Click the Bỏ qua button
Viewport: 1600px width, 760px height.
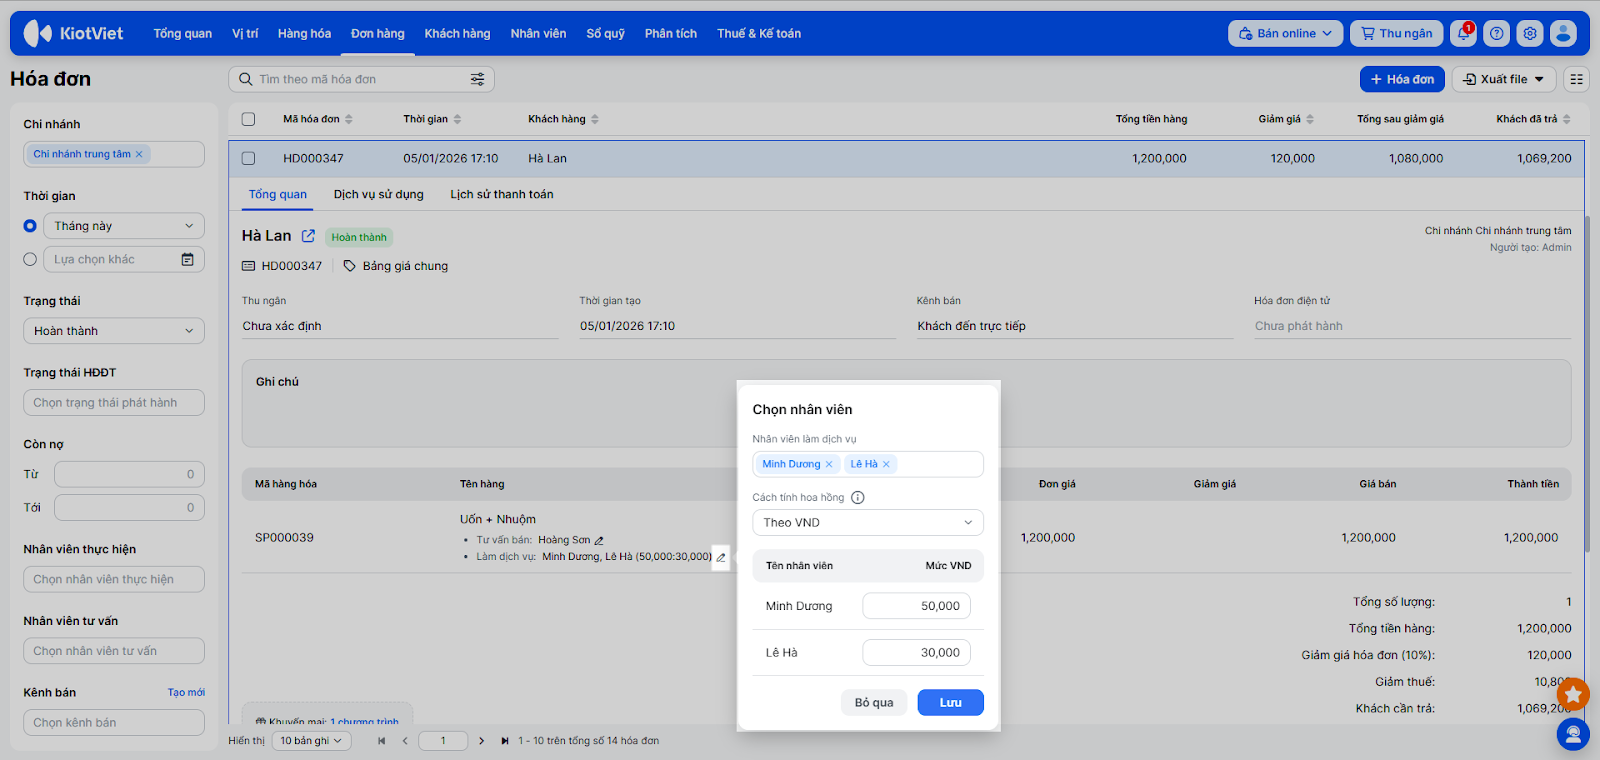click(x=873, y=702)
